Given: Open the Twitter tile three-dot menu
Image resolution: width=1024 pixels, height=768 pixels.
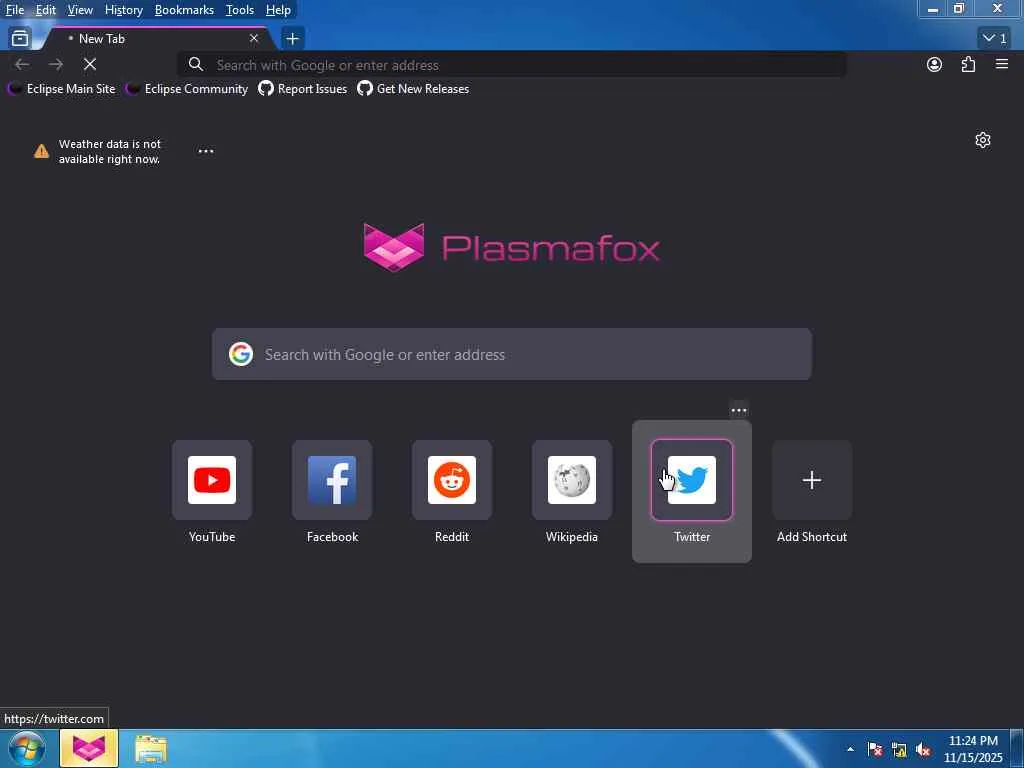Looking at the screenshot, I should click(x=739, y=410).
